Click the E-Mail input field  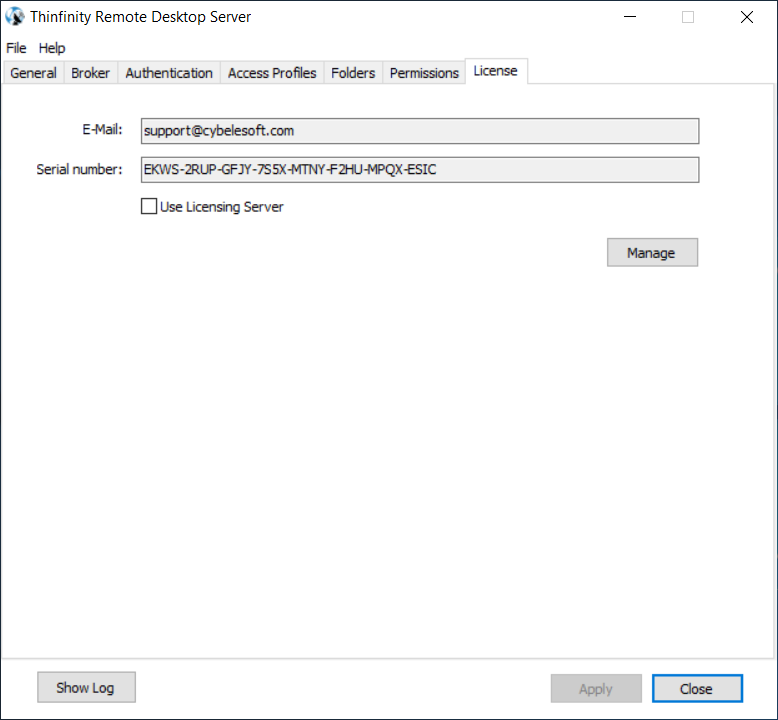420,131
